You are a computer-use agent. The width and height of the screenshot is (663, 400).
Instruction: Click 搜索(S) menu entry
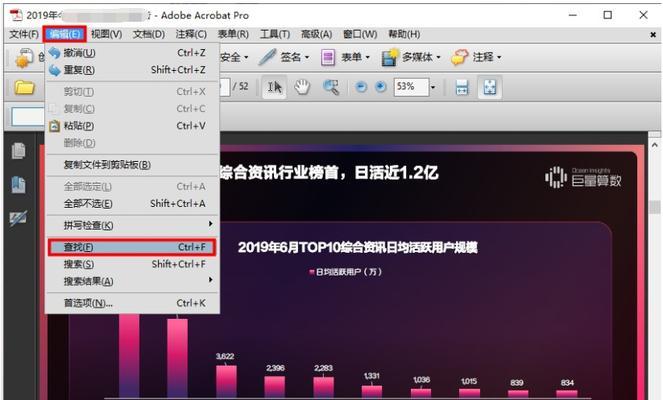[132, 264]
